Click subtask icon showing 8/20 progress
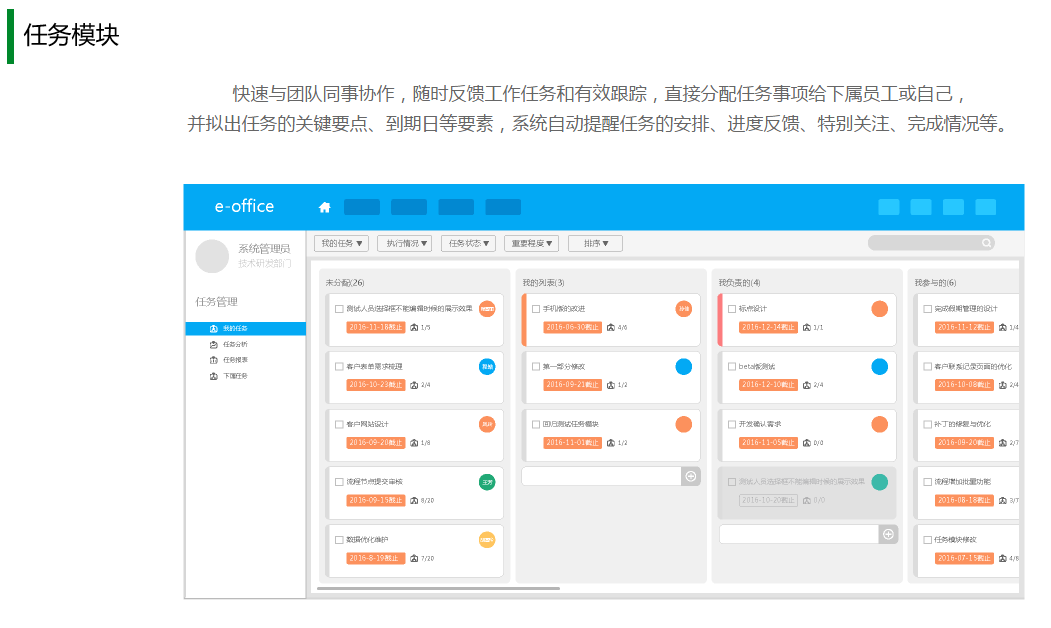The image size is (1051, 628). tap(414, 501)
